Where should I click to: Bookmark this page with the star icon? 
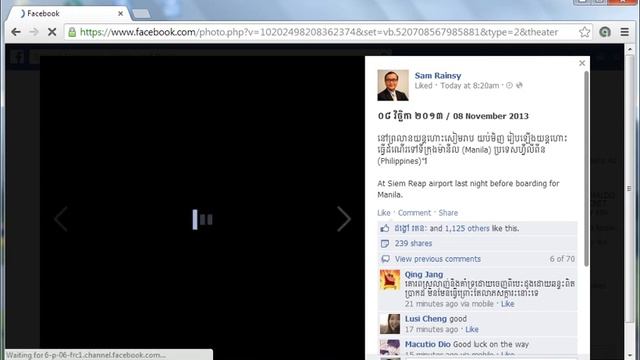[584, 32]
